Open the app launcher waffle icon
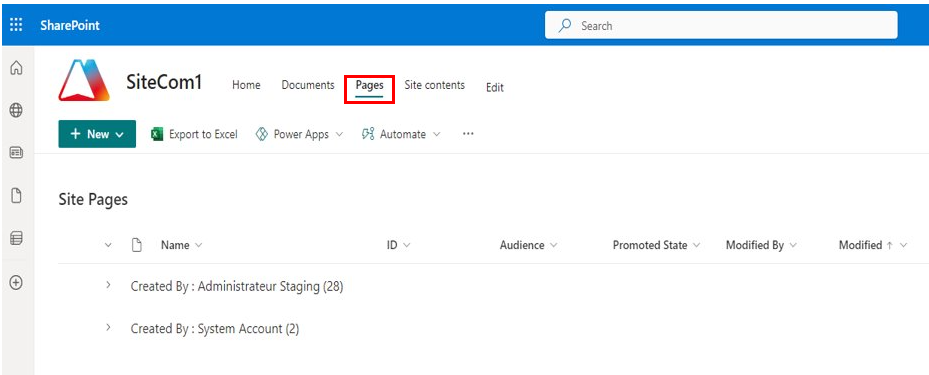929x375 pixels. click(x=17, y=25)
